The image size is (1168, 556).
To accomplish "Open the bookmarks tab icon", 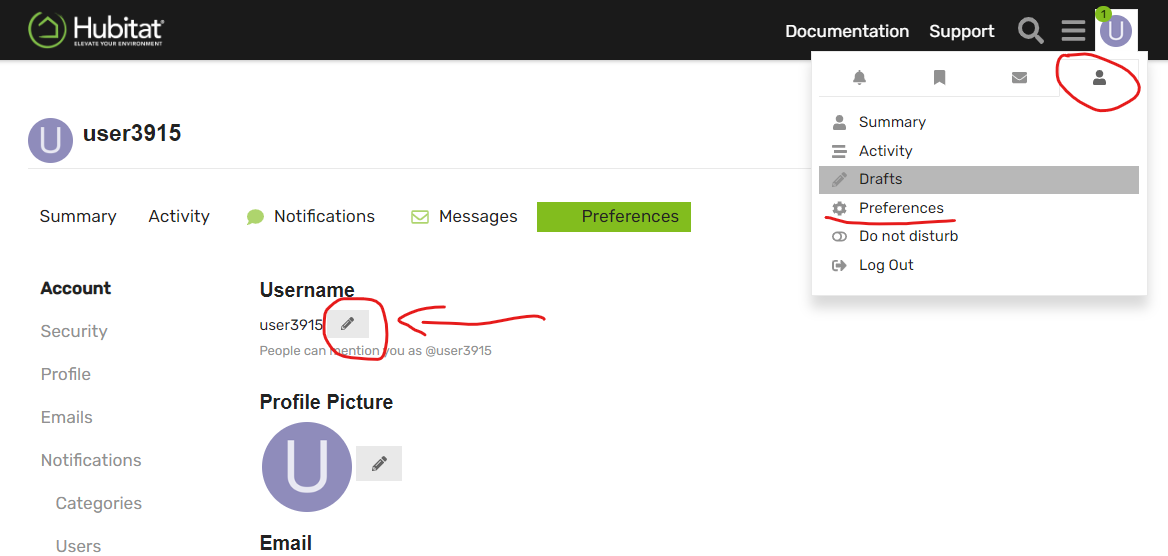I will 939,78.
